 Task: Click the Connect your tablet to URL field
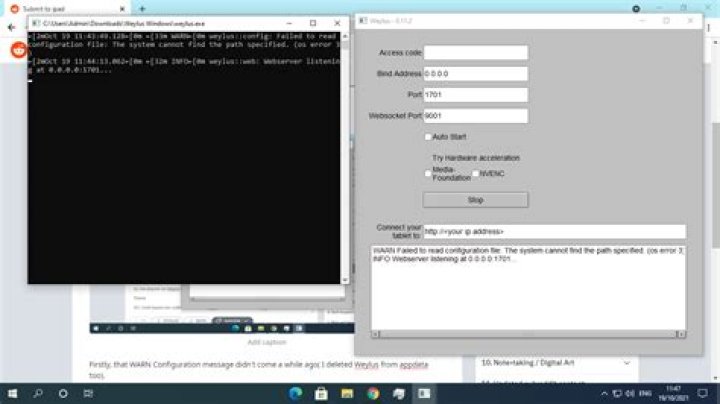click(x=555, y=231)
